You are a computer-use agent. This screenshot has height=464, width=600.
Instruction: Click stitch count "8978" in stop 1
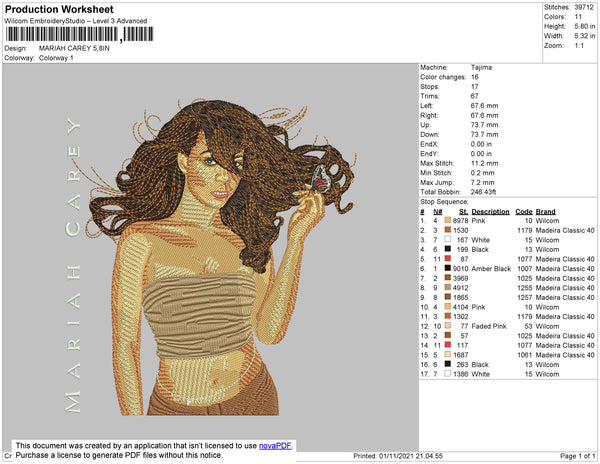[461, 221]
